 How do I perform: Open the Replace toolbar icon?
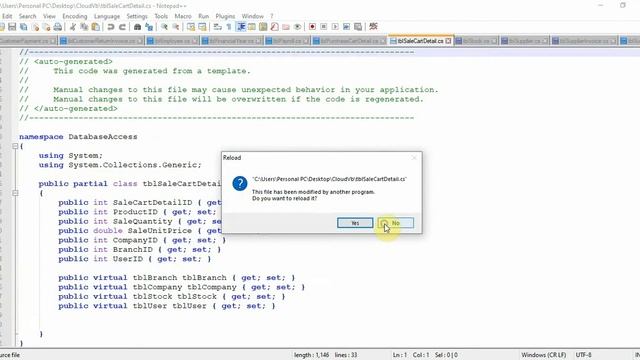pyautogui.click(x=149, y=27)
